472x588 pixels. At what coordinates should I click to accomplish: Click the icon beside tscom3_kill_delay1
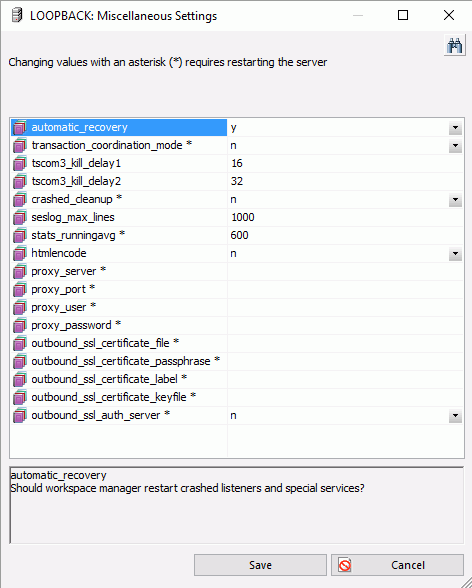20,164
